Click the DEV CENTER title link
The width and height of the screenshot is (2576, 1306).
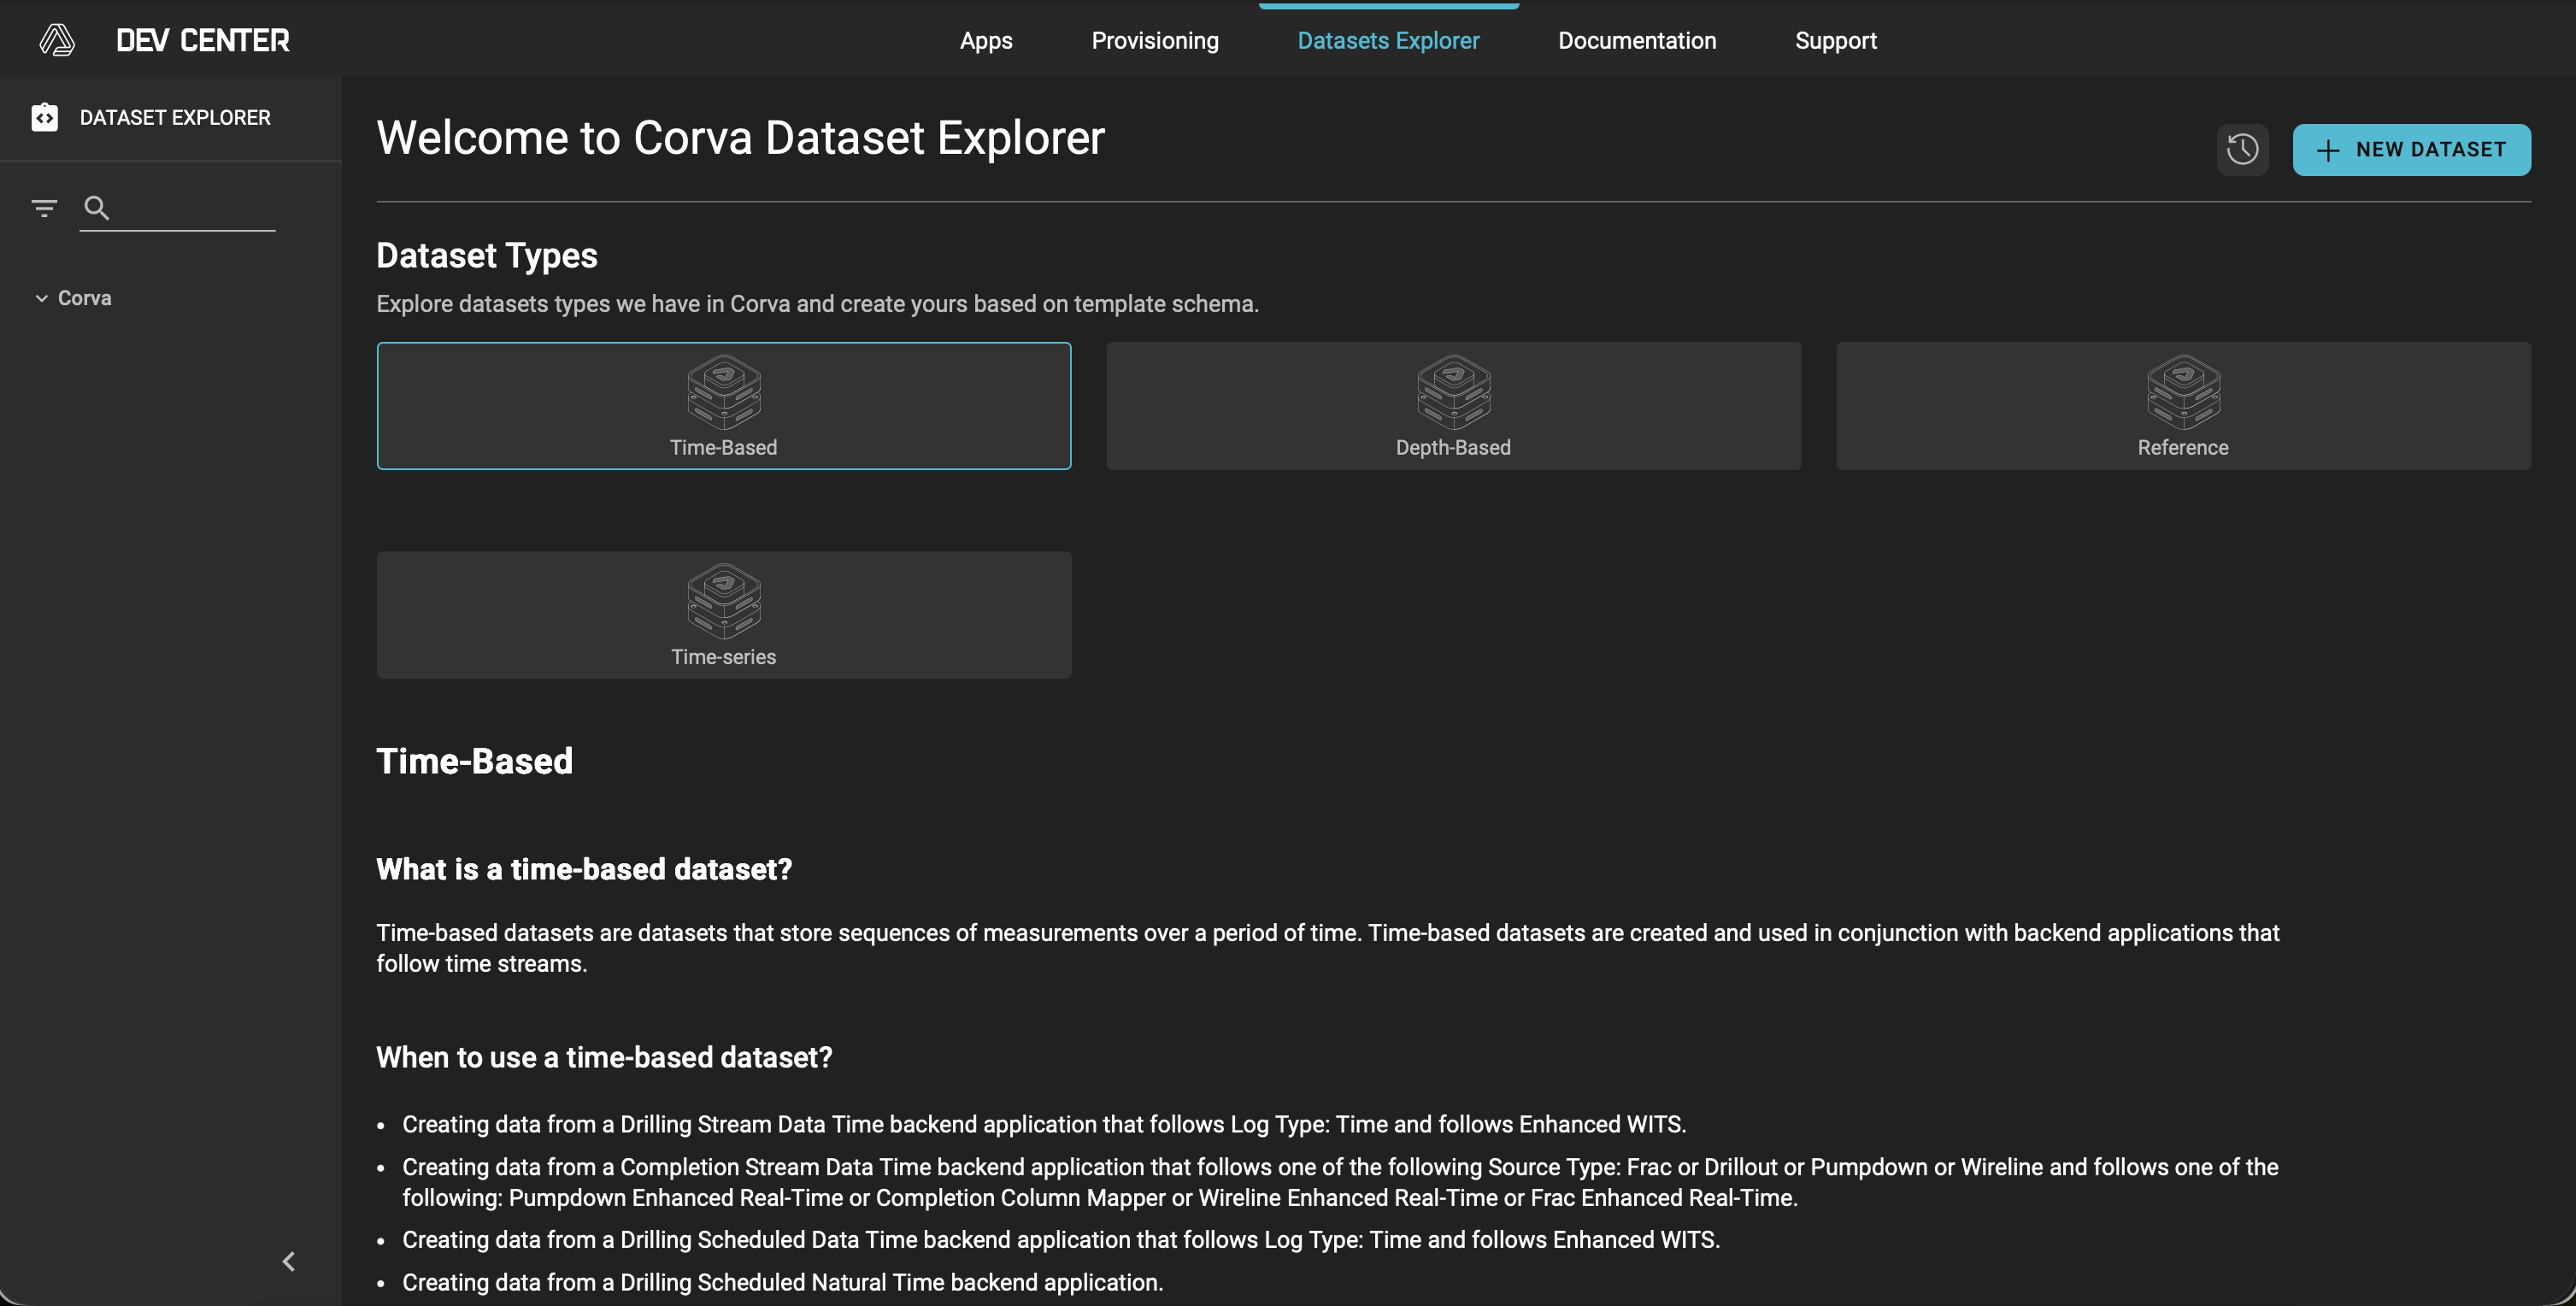[x=203, y=40]
